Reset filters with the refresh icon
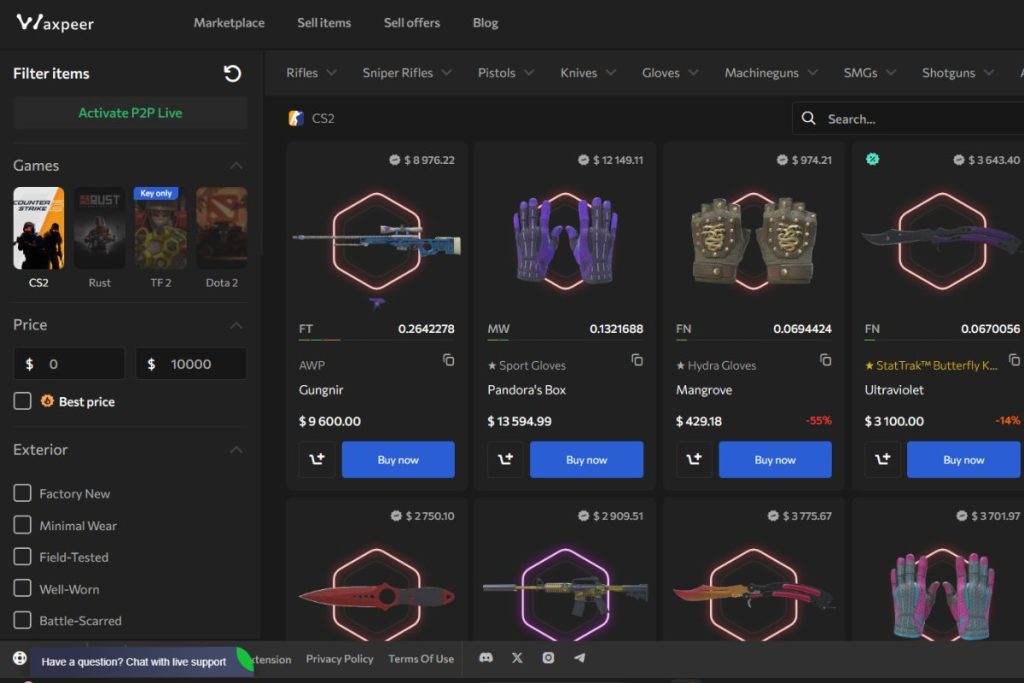This screenshot has height=683, width=1024. point(232,73)
